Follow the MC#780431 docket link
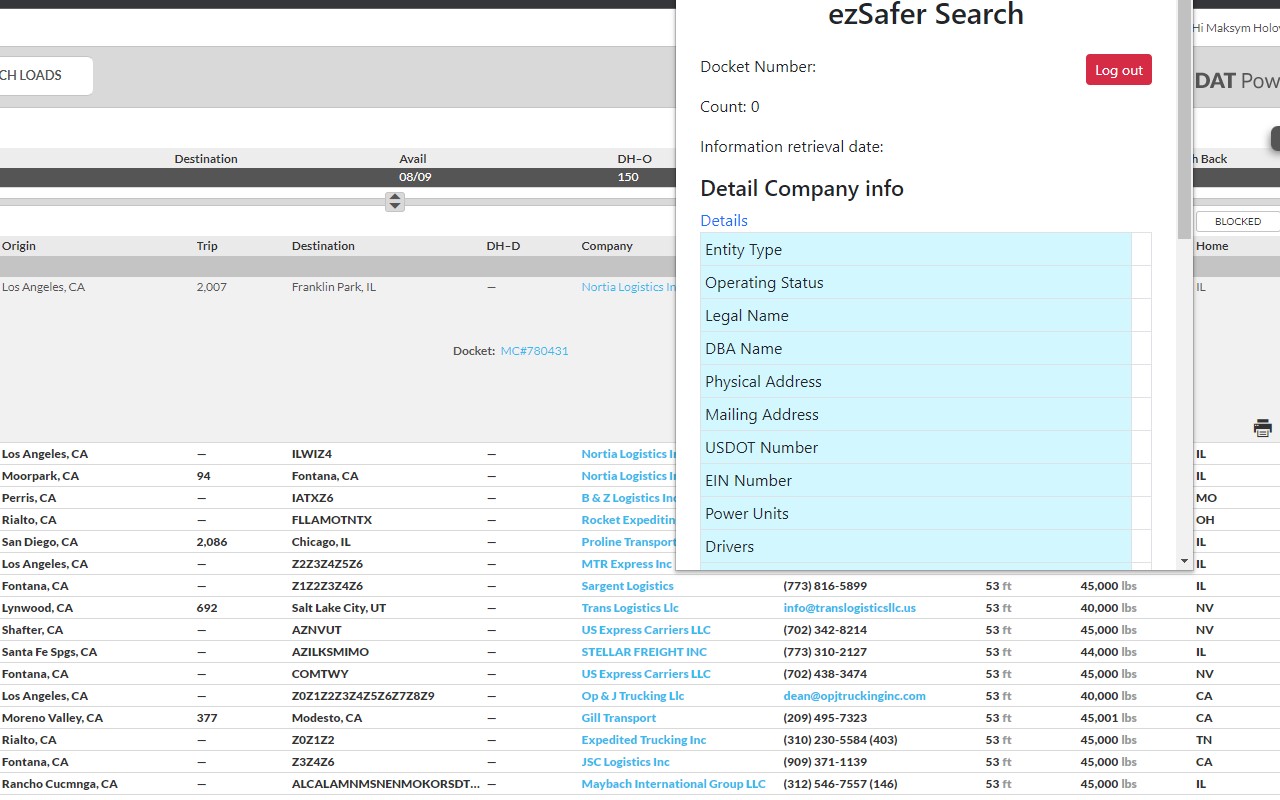The image size is (1280, 800). pyautogui.click(x=534, y=351)
